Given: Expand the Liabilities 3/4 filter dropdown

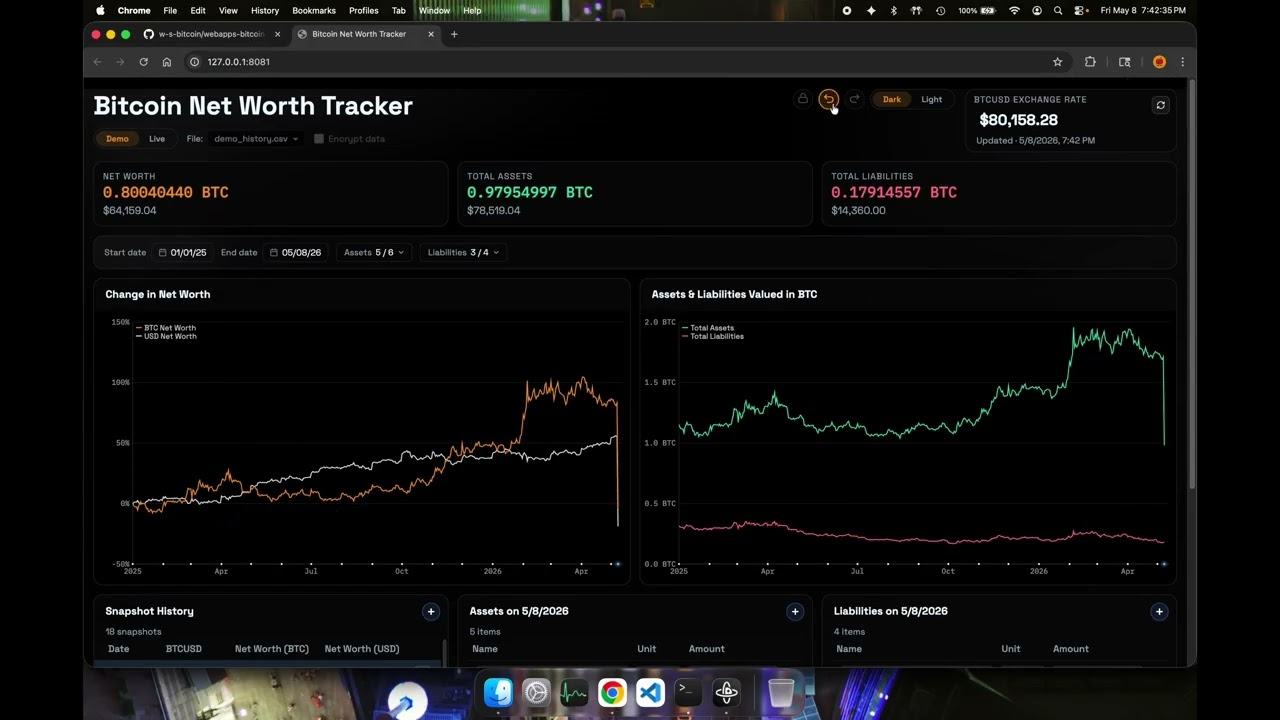Looking at the screenshot, I should click(x=463, y=253).
